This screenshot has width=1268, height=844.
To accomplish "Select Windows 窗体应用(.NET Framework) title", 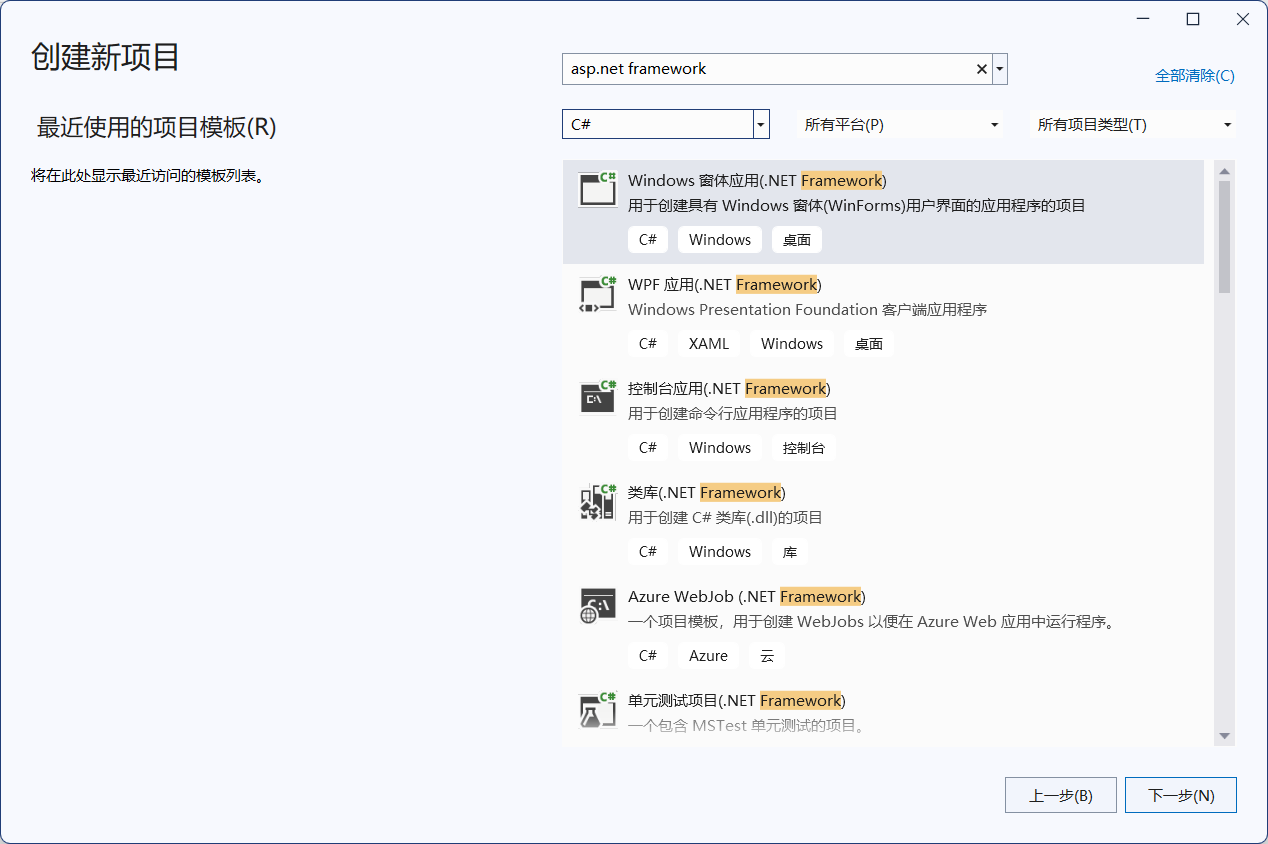I will coord(757,181).
